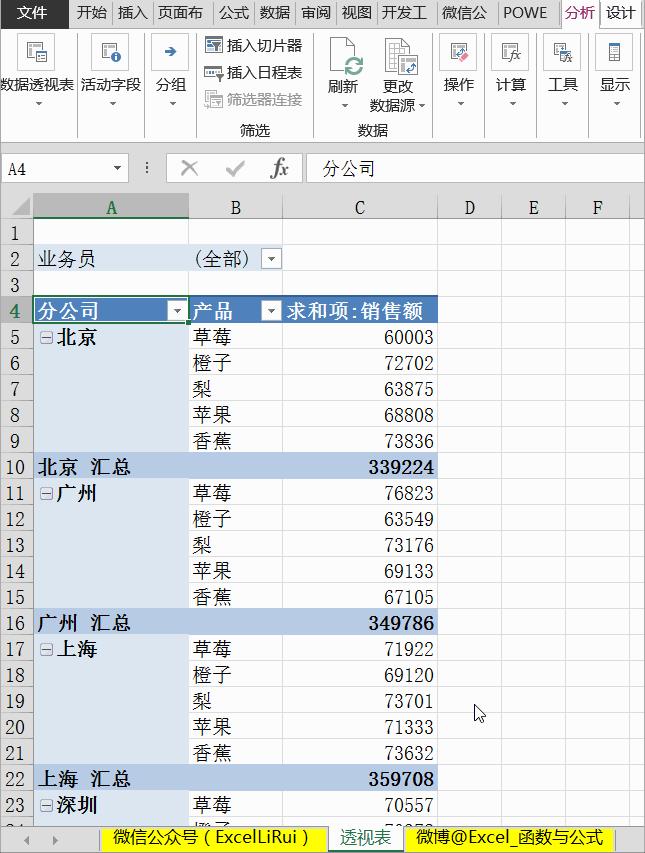This screenshot has height=853, width=645.
Task: Select the cell with value 76823
Action: click(359, 493)
